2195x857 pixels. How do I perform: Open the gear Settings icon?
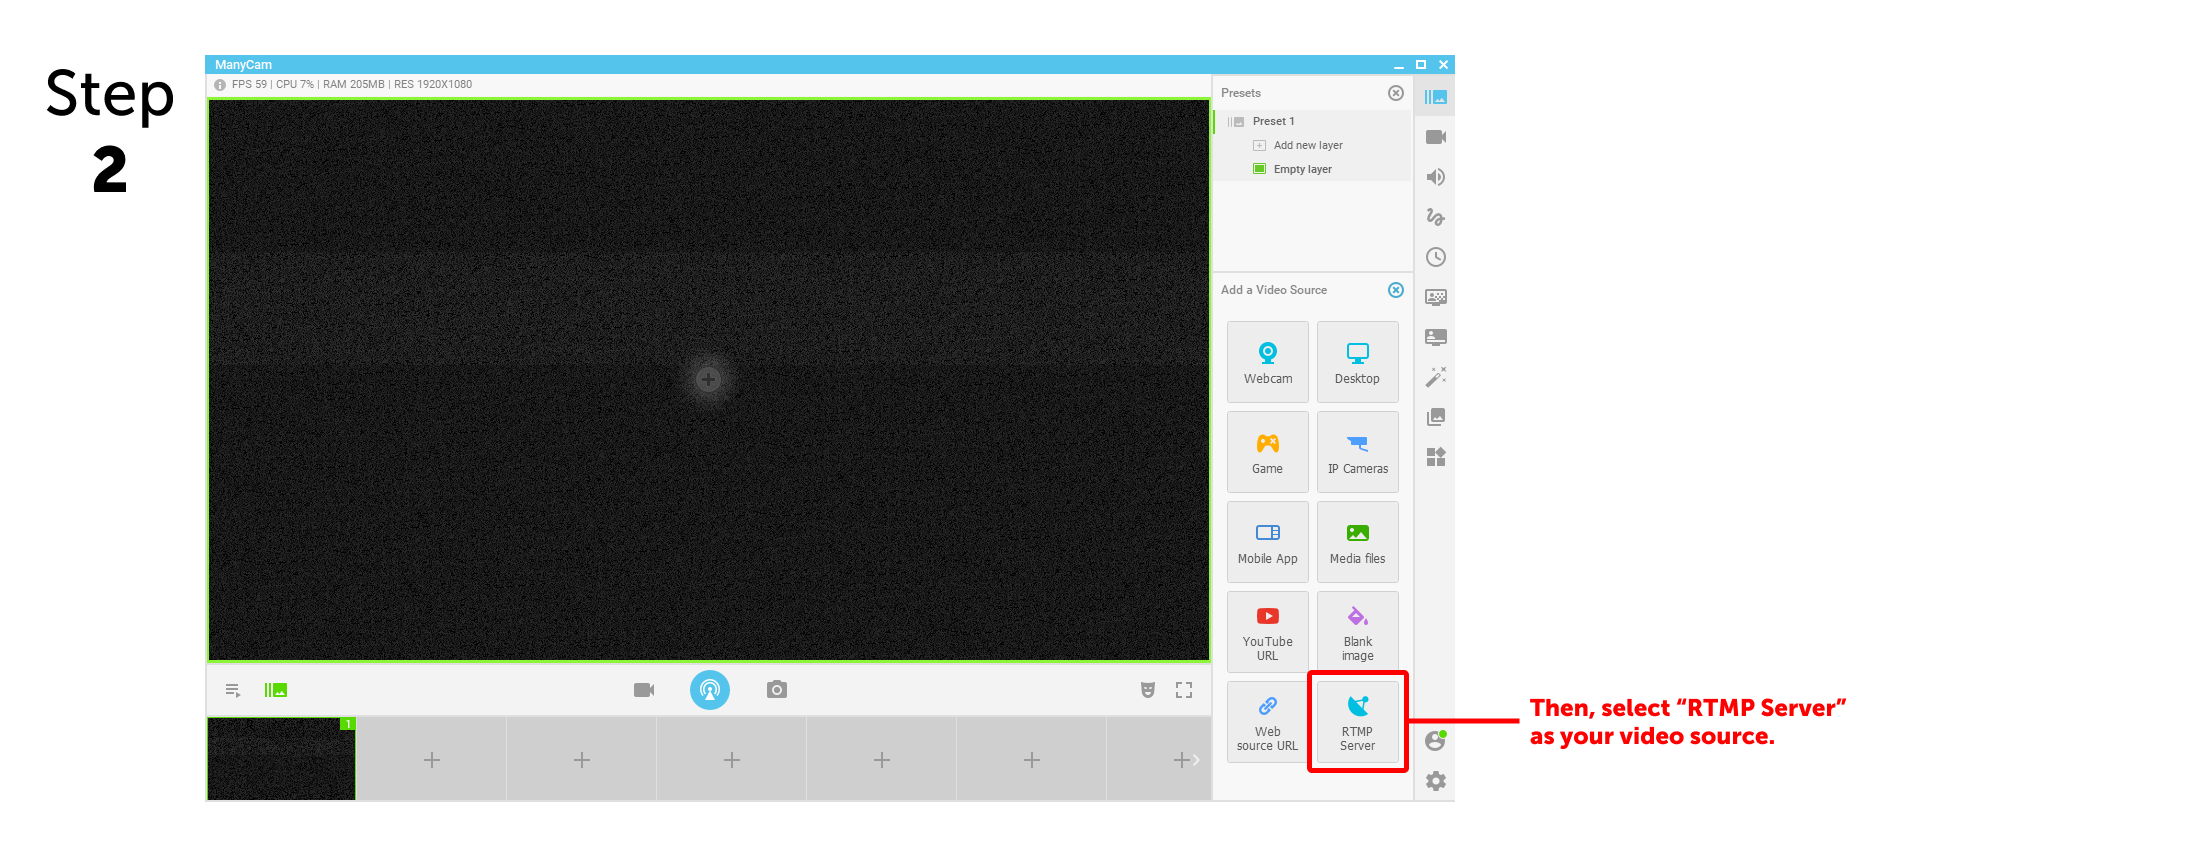1436,781
